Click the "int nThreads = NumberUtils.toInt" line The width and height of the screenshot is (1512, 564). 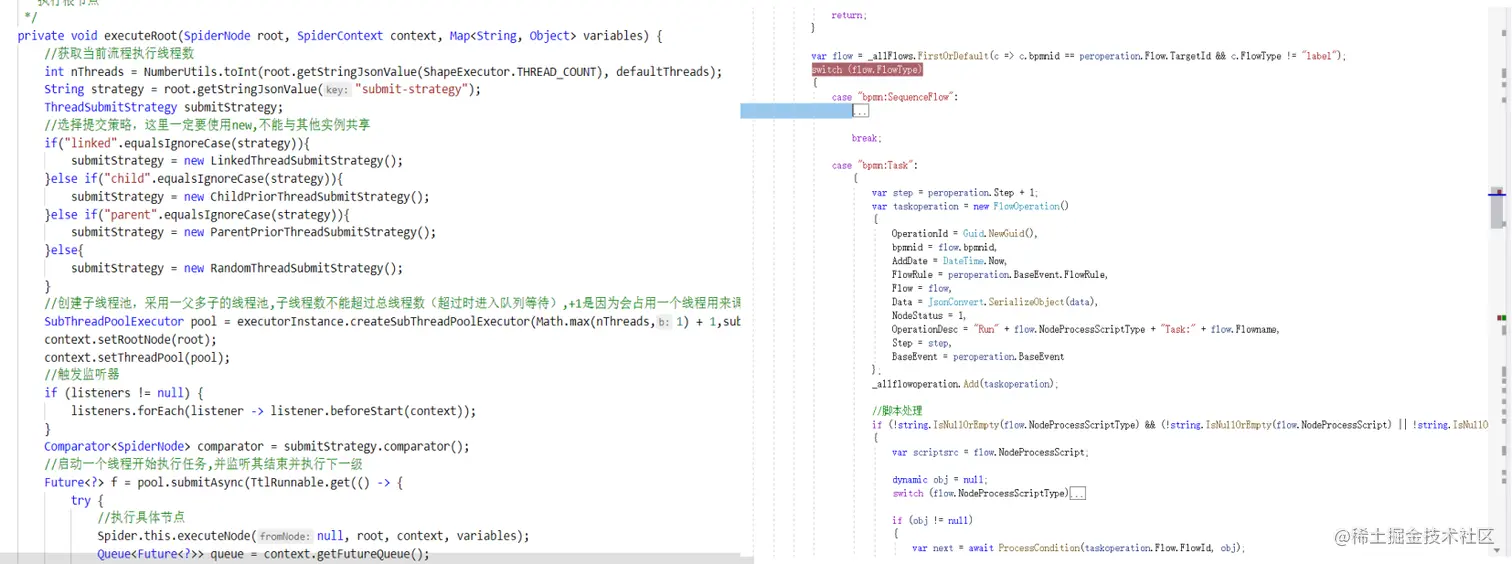point(383,72)
